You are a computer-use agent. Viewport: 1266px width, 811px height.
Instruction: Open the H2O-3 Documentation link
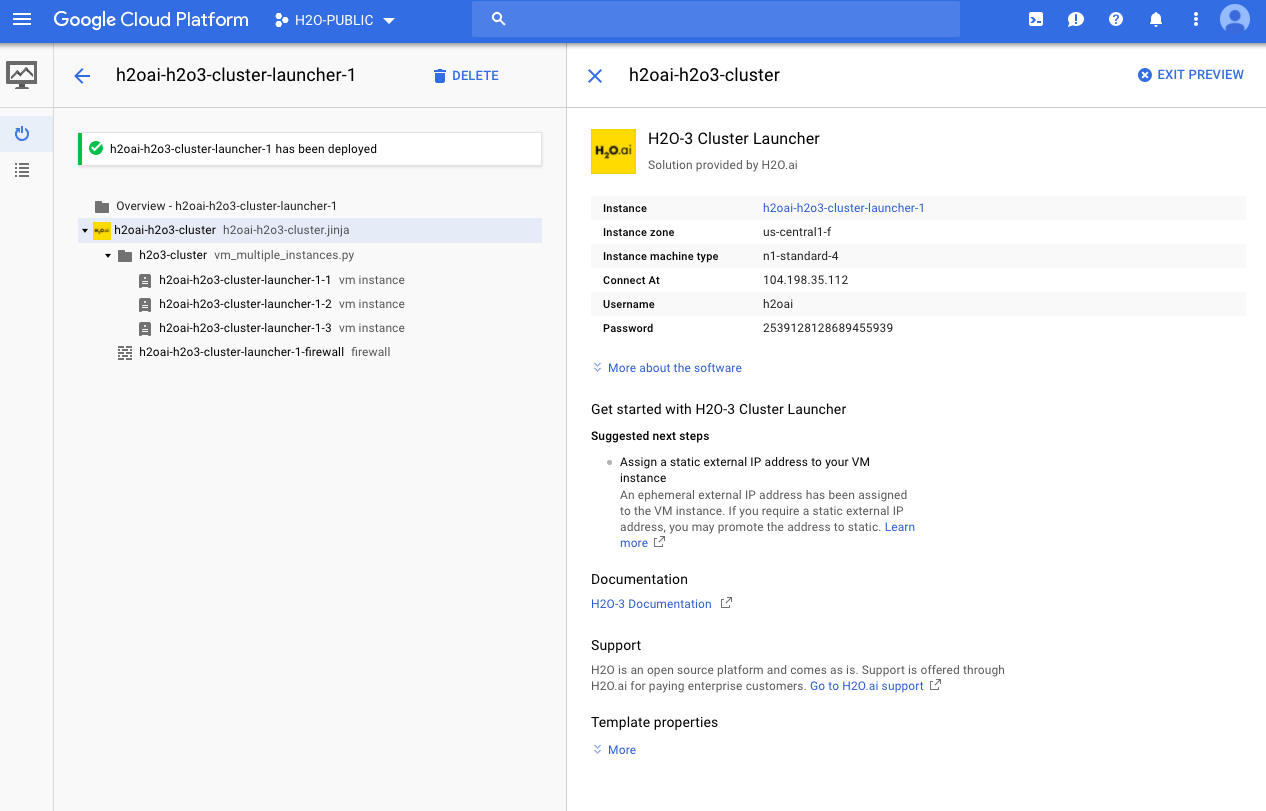pyautogui.click(x=650, y=603)
